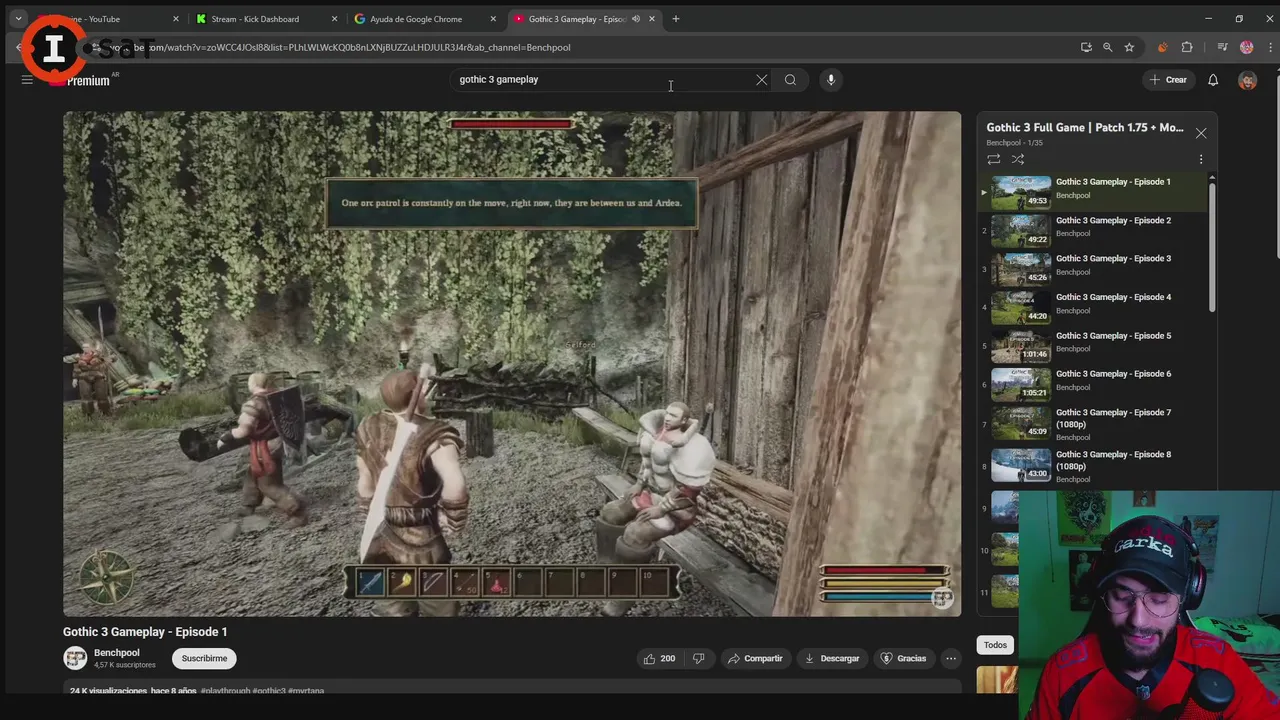1280x720 pixels.
Task: Click the video player area
Action: coord(512,364)
